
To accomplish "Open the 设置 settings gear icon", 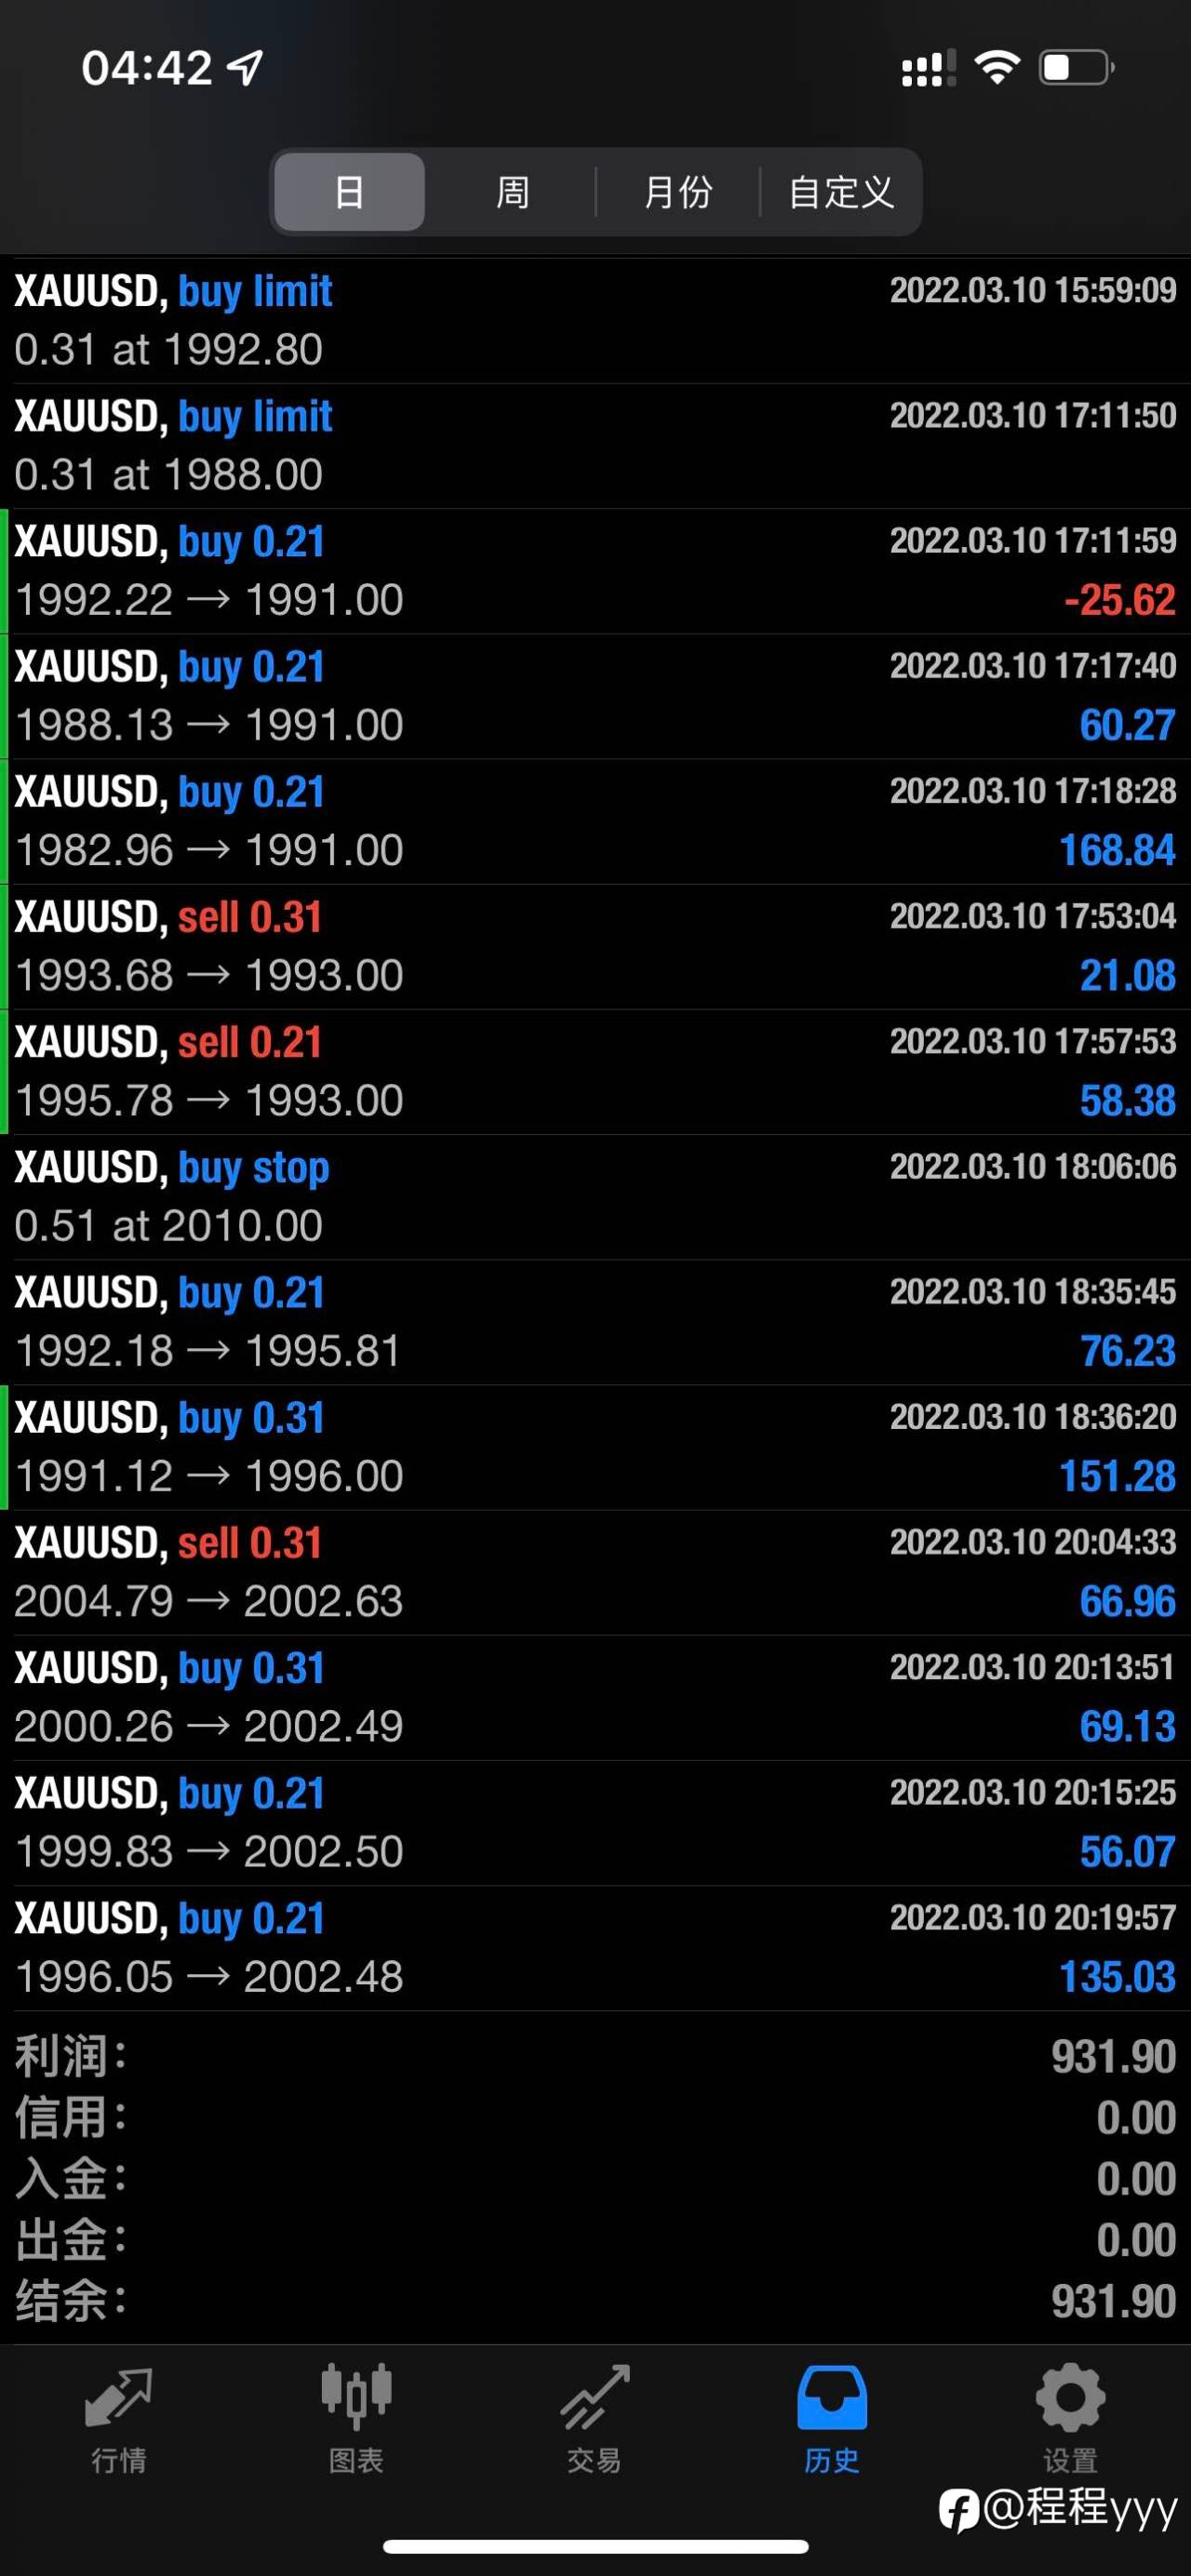I will (1070, 2398).
